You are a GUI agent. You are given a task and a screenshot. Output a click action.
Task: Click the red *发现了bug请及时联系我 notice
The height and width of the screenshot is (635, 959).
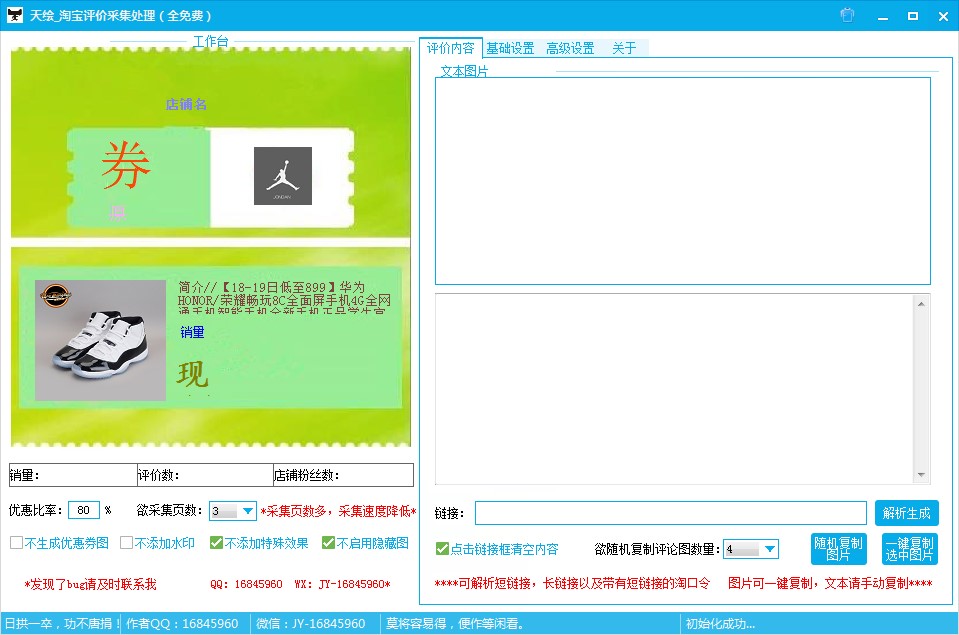[x=91, y=584]
